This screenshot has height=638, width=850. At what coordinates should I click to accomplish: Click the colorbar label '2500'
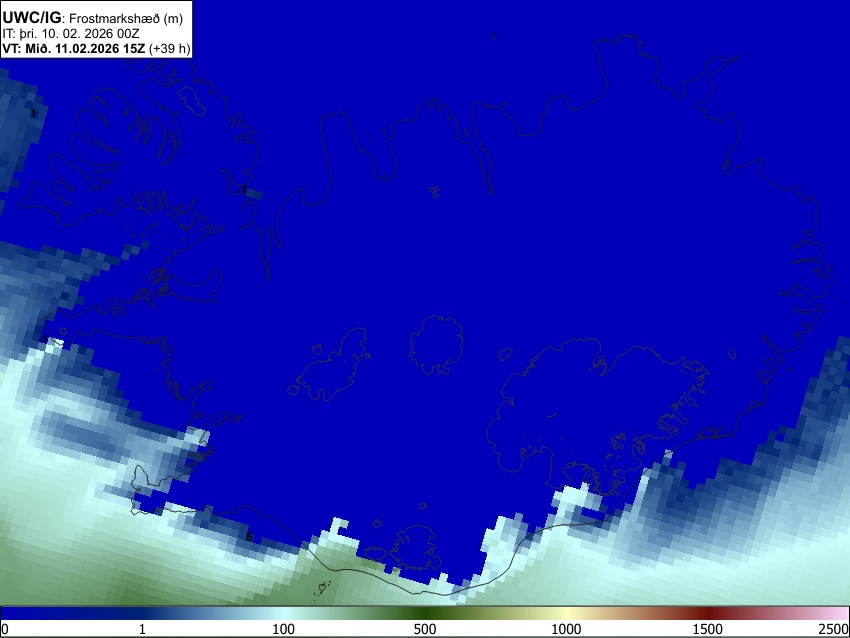click(834, 629)
